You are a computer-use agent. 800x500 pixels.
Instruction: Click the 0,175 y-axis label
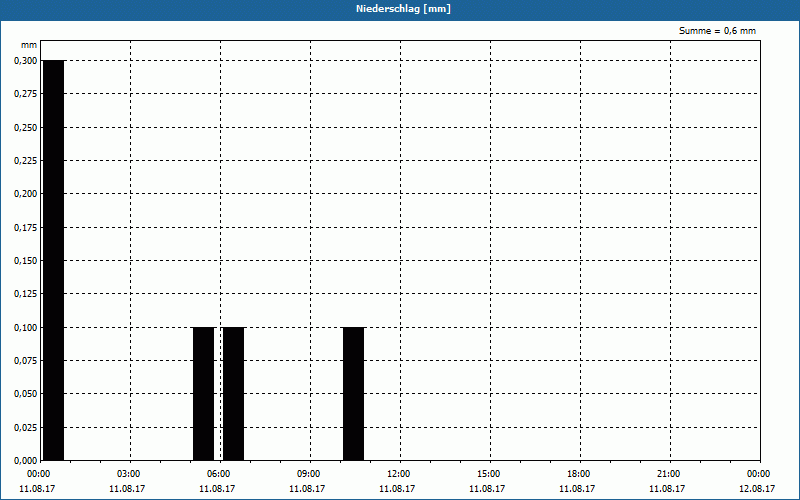click(26, 228)
